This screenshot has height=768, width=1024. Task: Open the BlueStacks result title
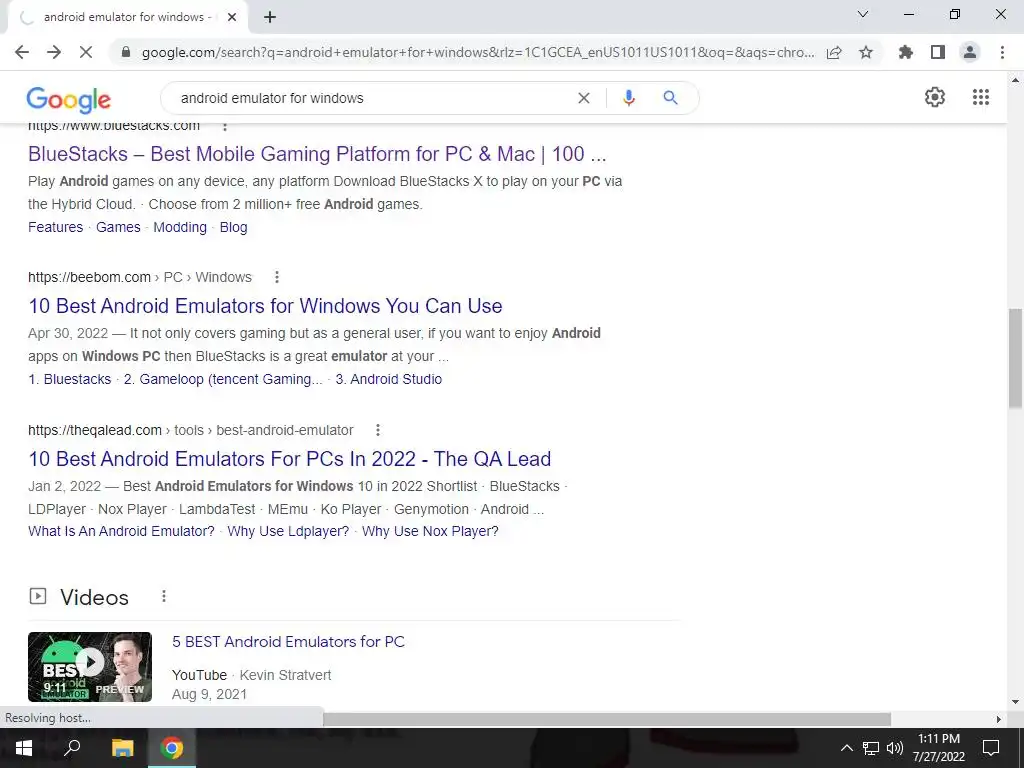pyautogui.click(x=317, y=154)
